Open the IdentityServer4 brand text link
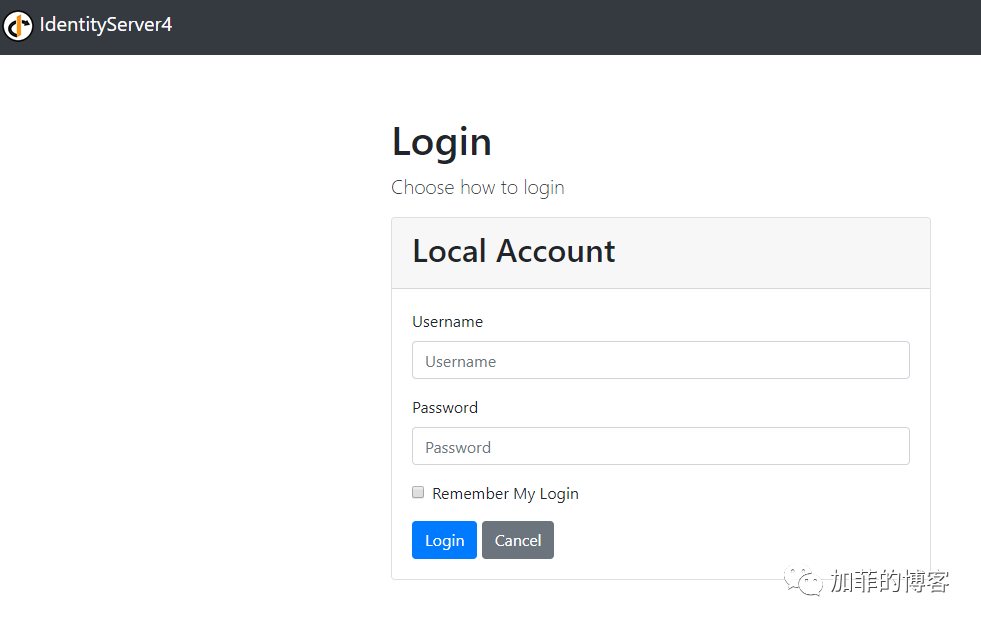Screen dimensions: 981x624 coord(106,24)
